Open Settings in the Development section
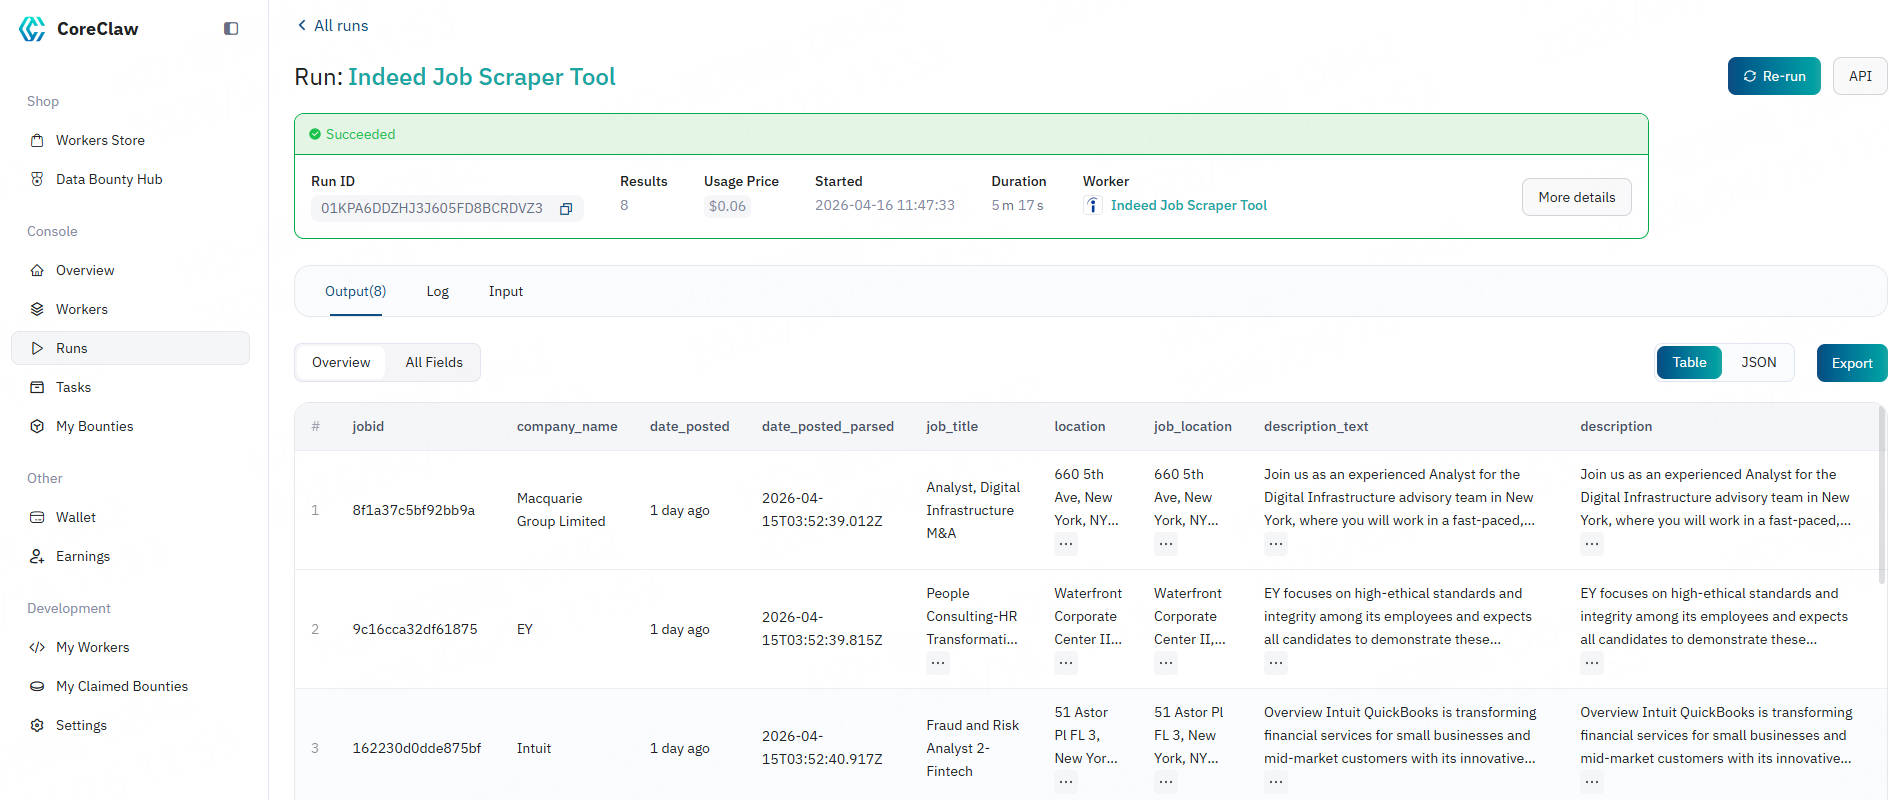This screenshot has height=800, width=1889. pos(81,725)
